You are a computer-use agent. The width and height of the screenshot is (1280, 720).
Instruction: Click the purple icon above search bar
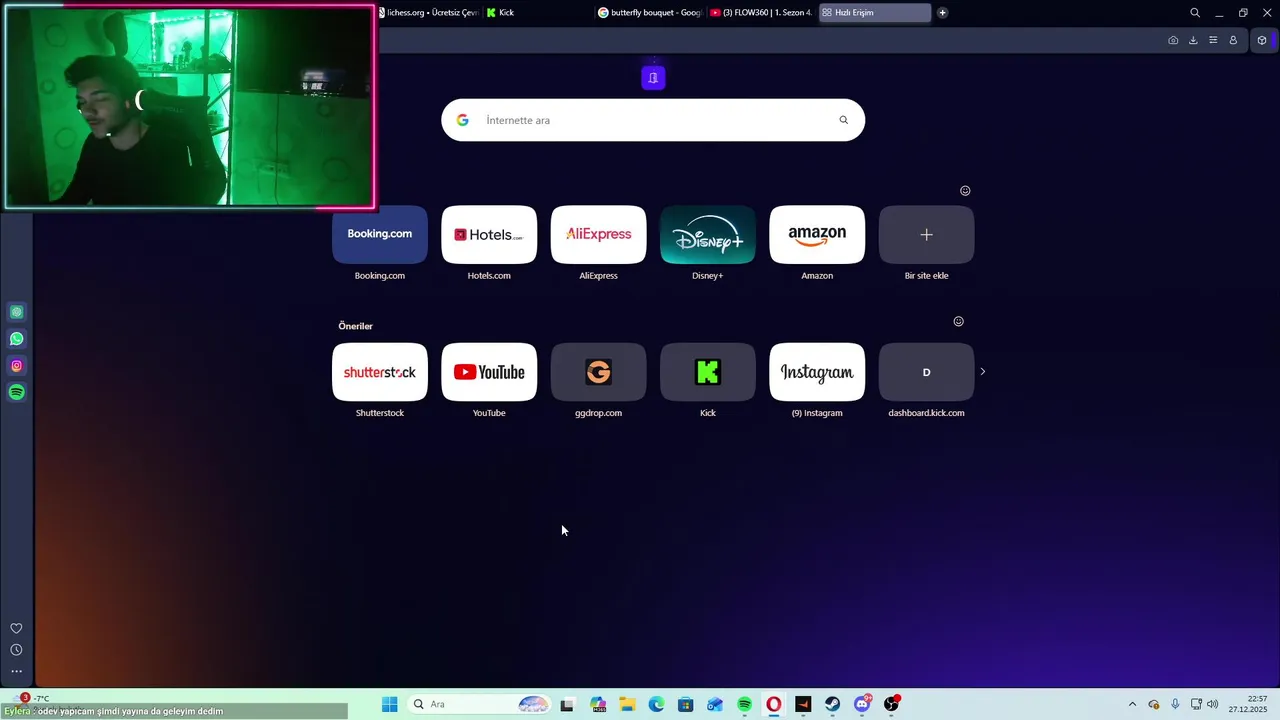(653, 77)
